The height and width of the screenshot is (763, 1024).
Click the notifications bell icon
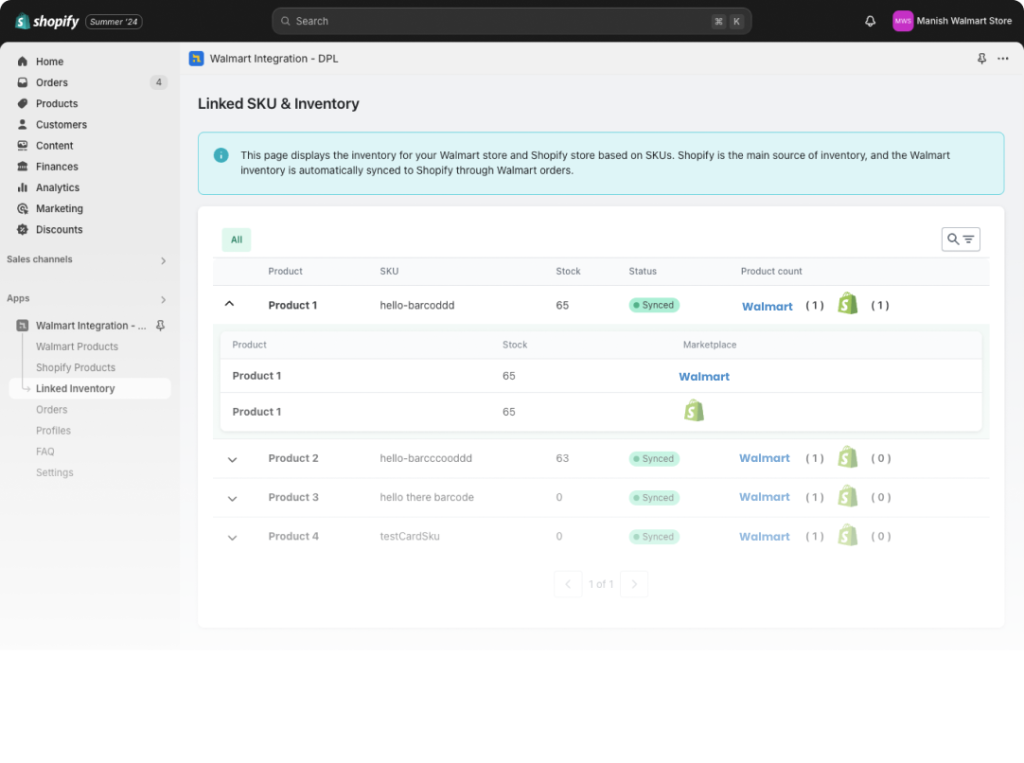[x=870, y=21]
